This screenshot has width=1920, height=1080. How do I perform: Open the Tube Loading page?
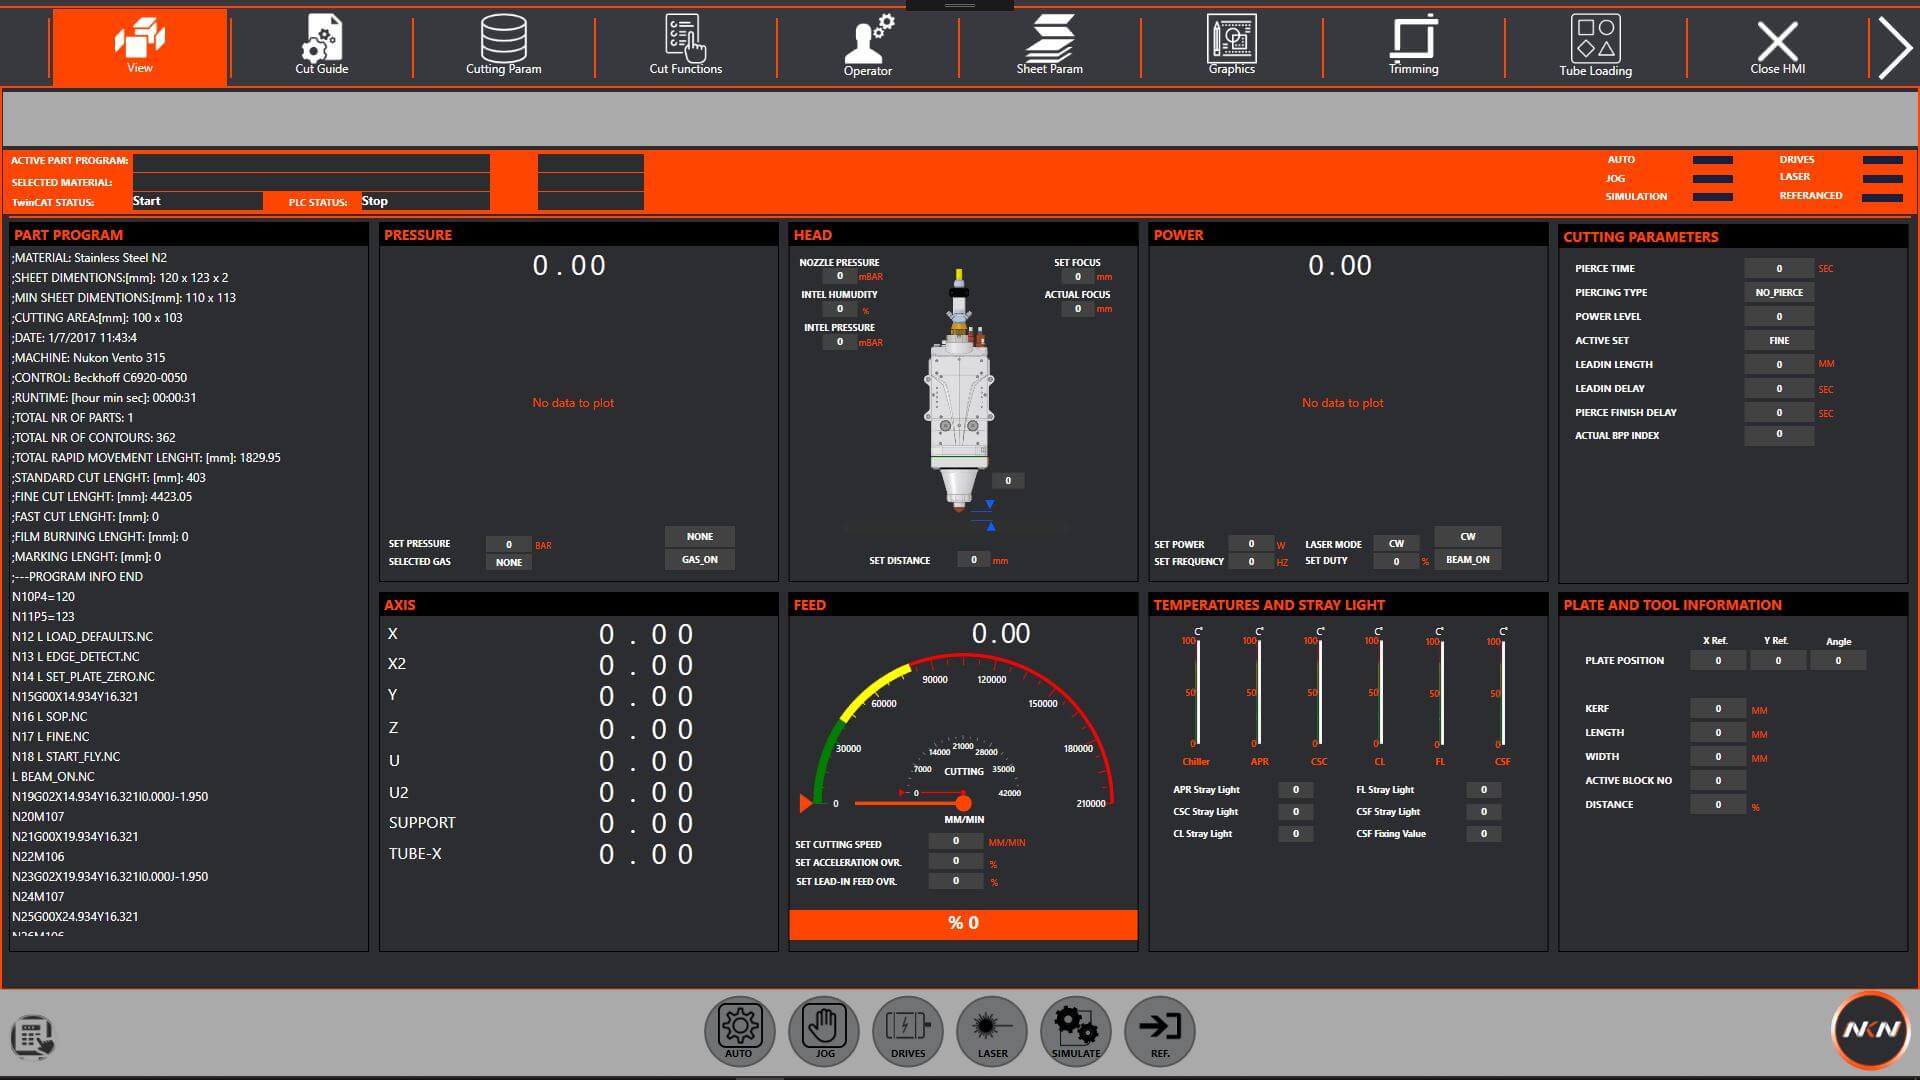click(x=1595, y=46)
